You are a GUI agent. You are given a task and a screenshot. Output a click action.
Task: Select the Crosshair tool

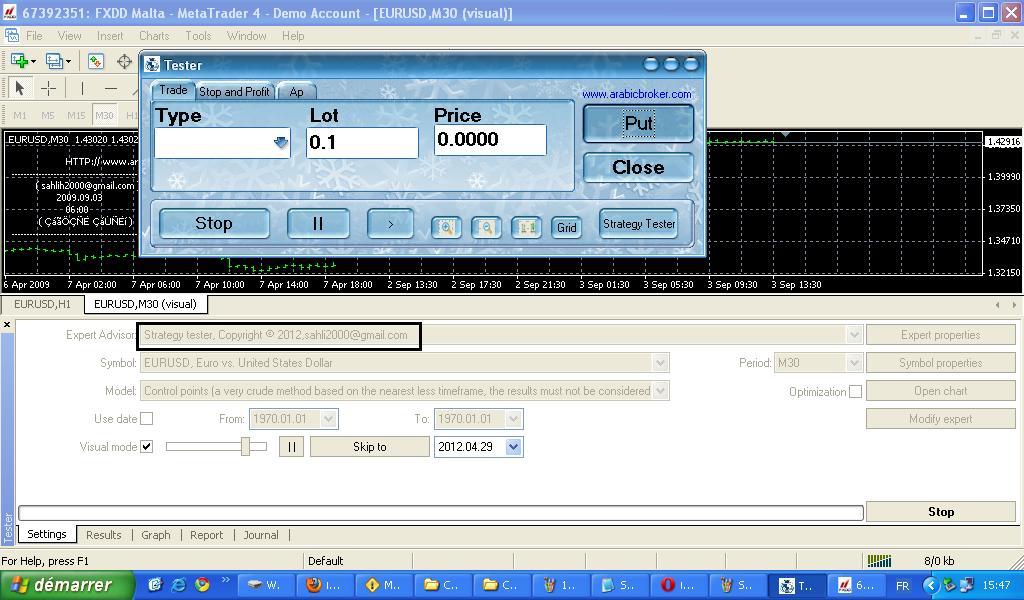tap(48, 87)
